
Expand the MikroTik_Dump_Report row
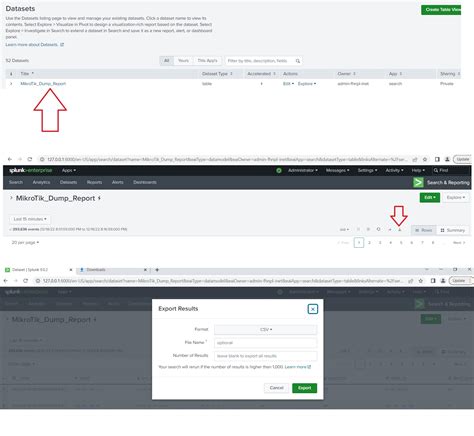pos(11,84)
